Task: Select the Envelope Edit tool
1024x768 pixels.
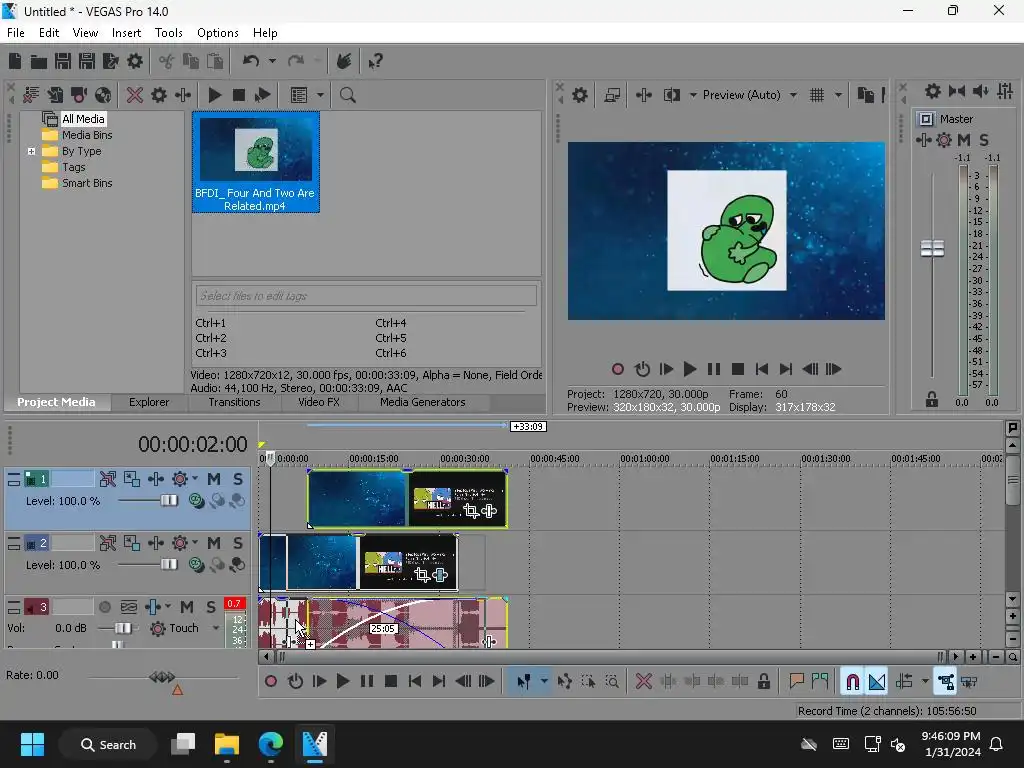Action: click(564, 682)
